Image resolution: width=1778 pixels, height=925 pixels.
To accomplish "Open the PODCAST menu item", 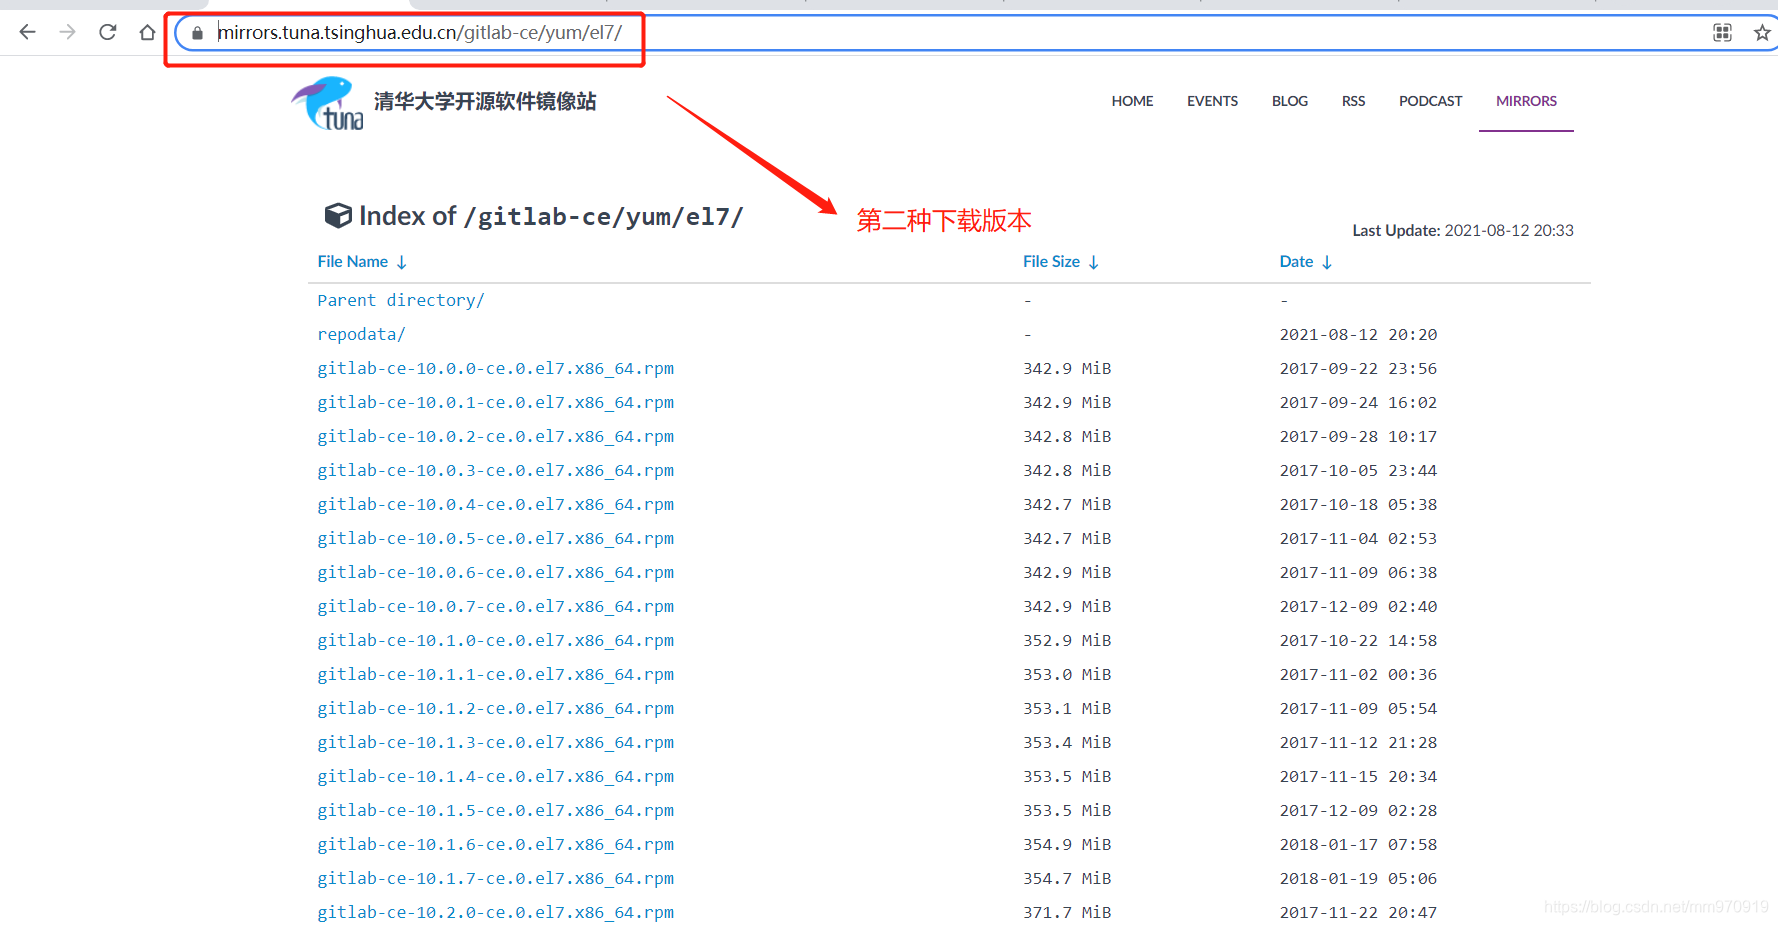I will [1430, 101].
